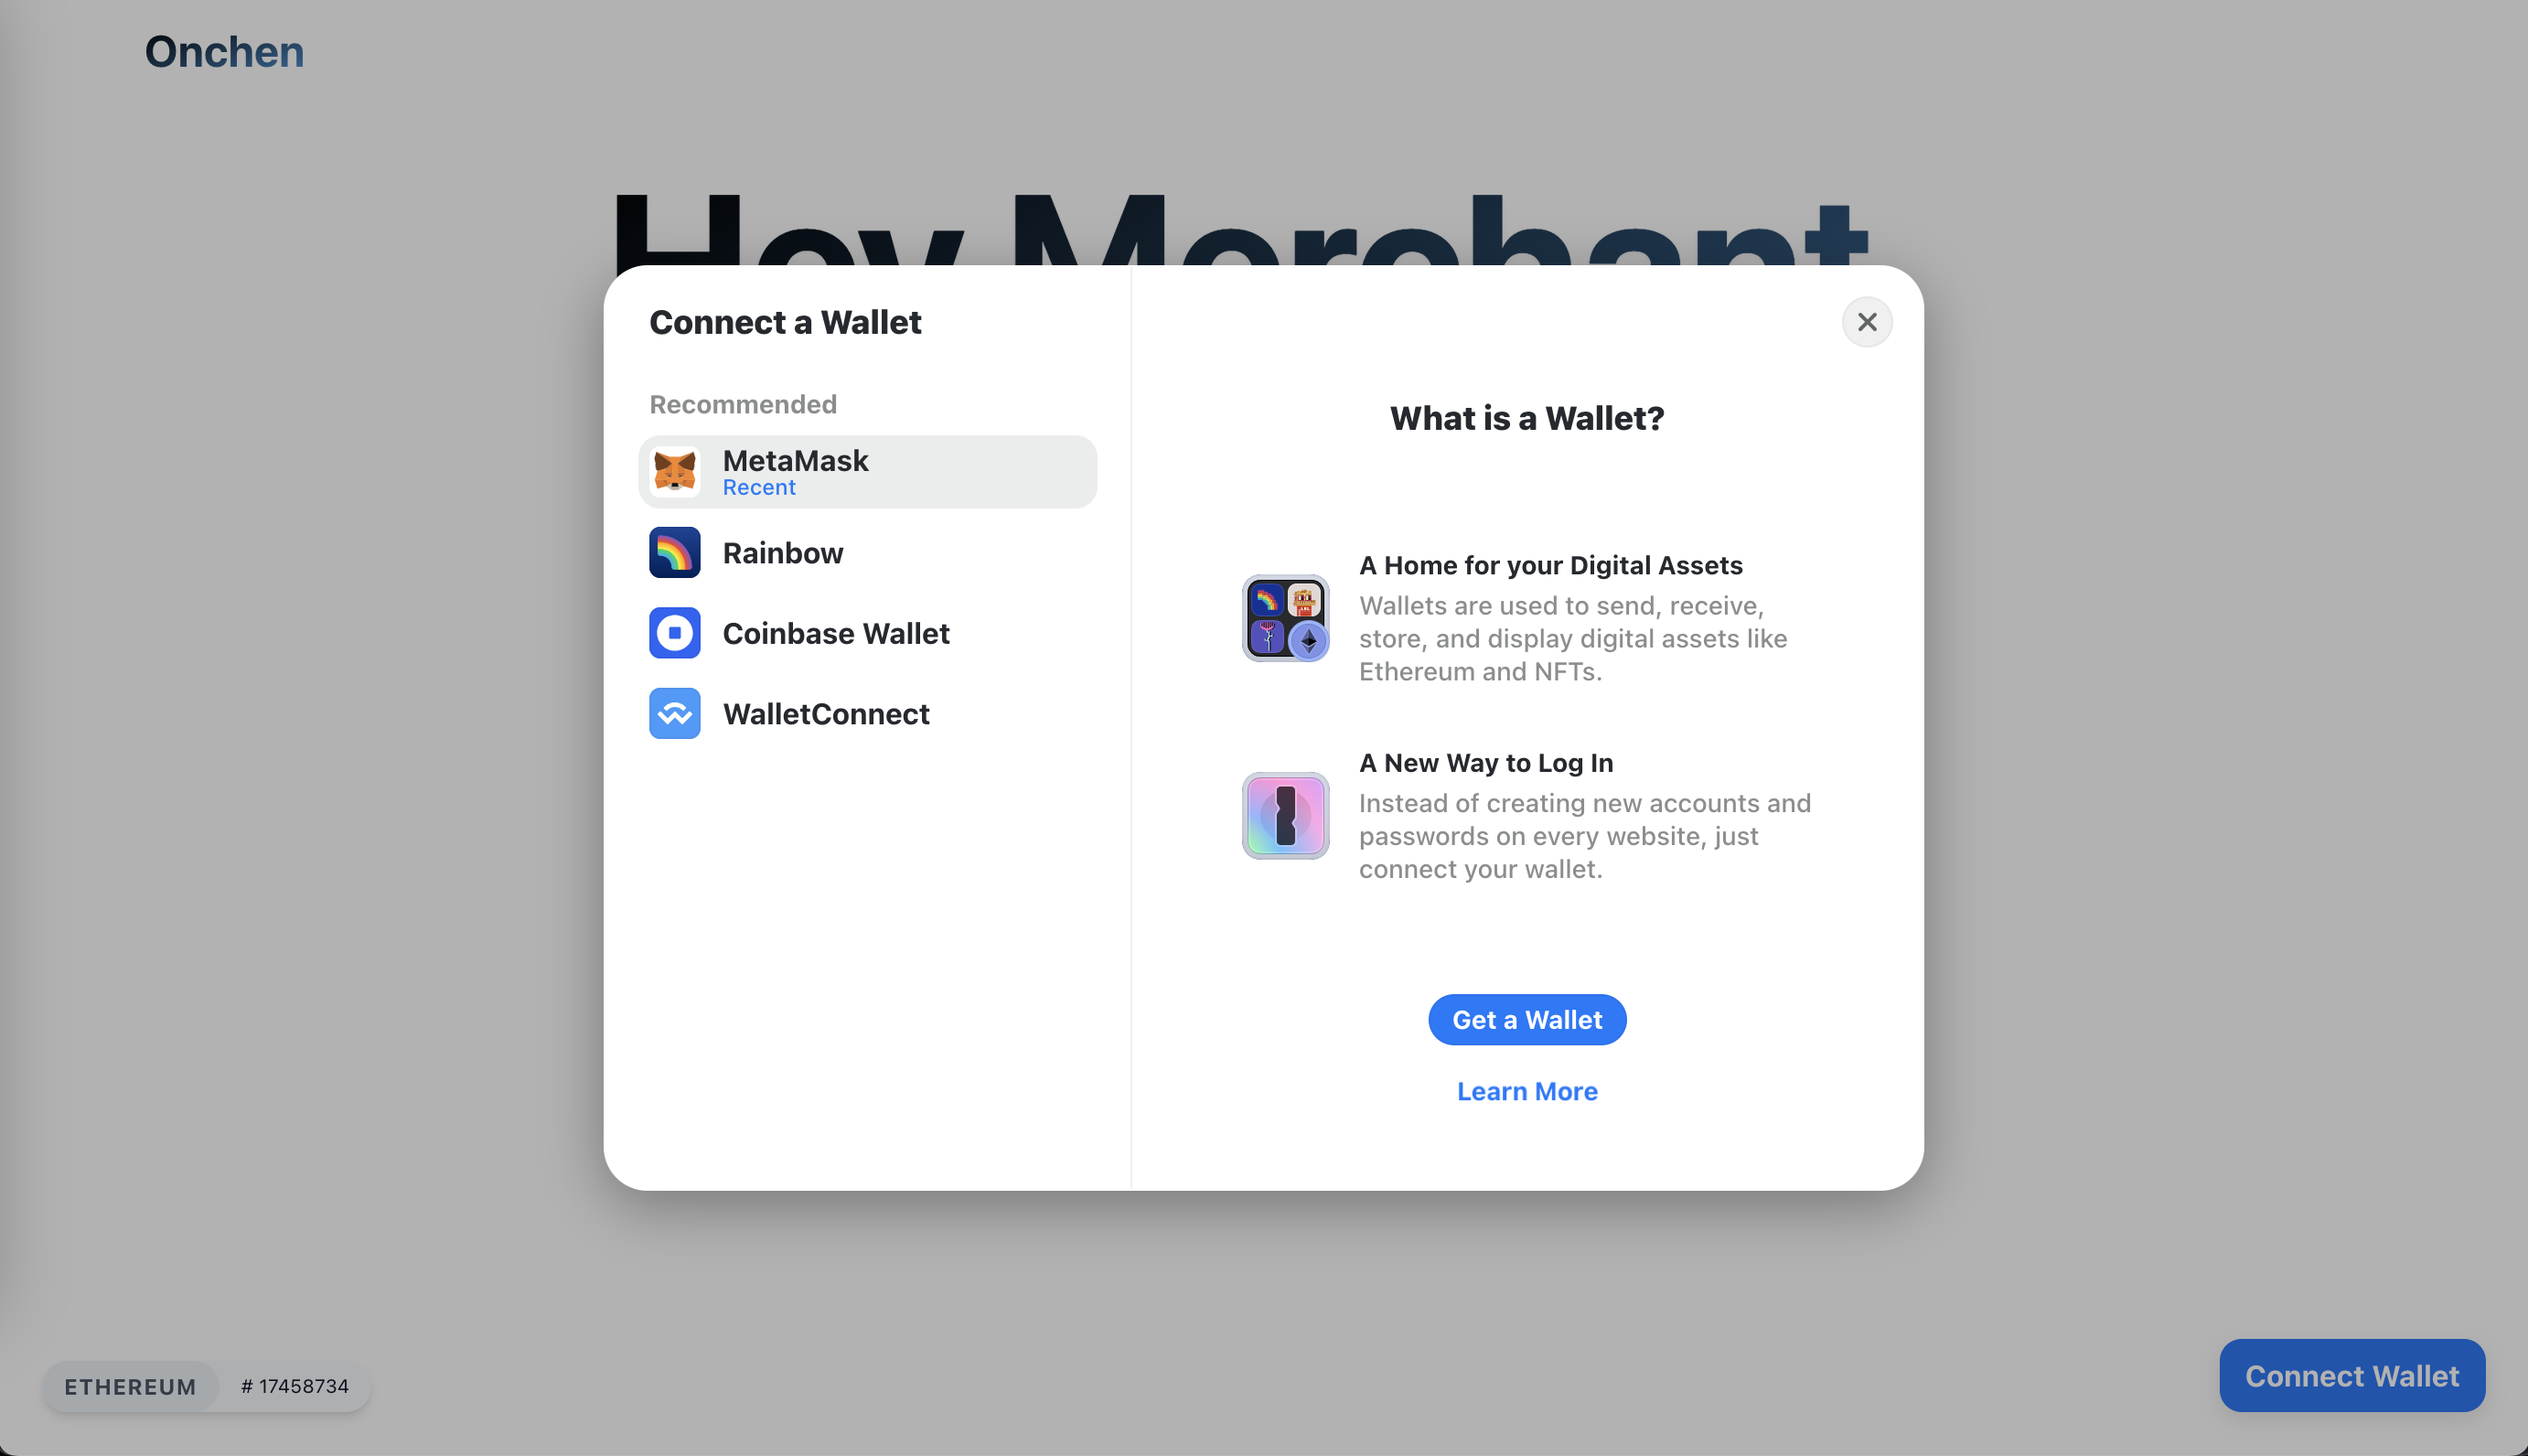The image size is (2528, 1456).
Task: Click the WalletConnect logo icon
Action: 675,714
